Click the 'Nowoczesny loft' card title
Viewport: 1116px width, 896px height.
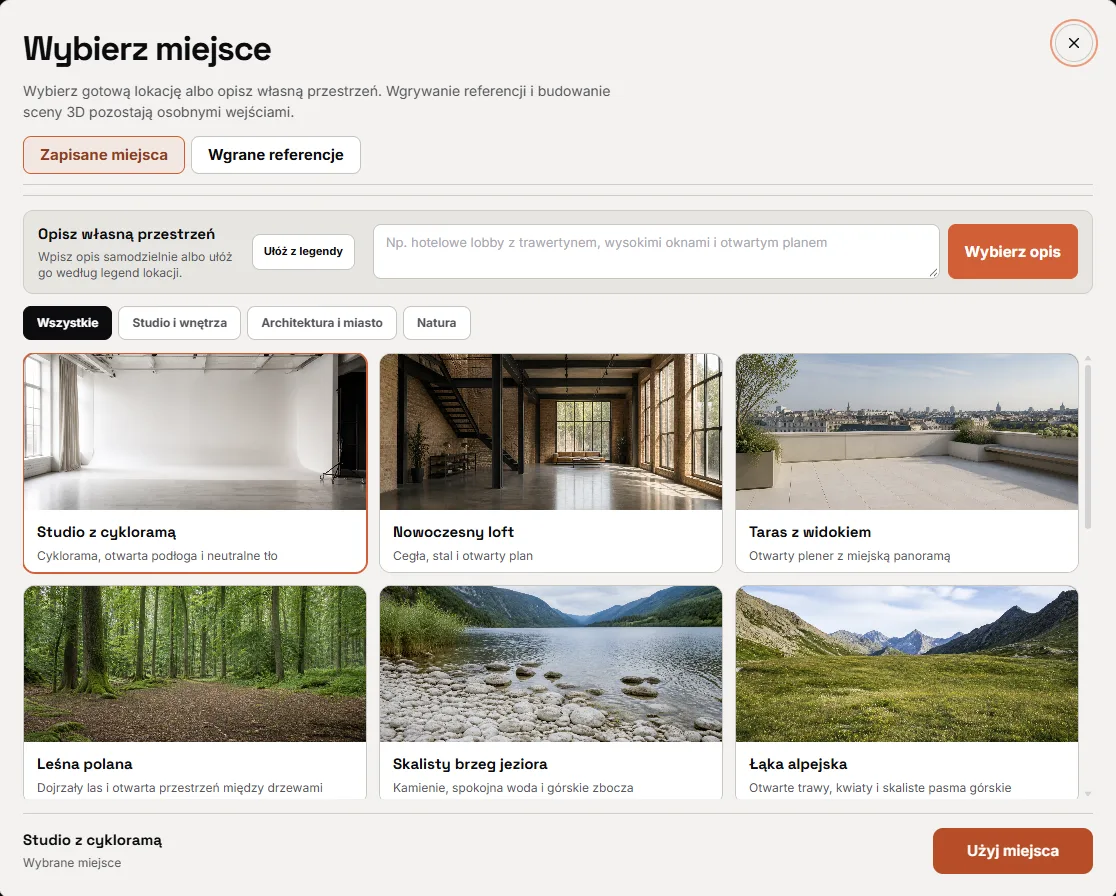point(453,532)
